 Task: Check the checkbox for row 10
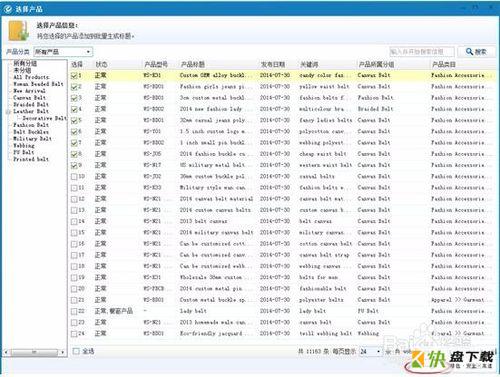pyautogui.click(x=74, y=177)
